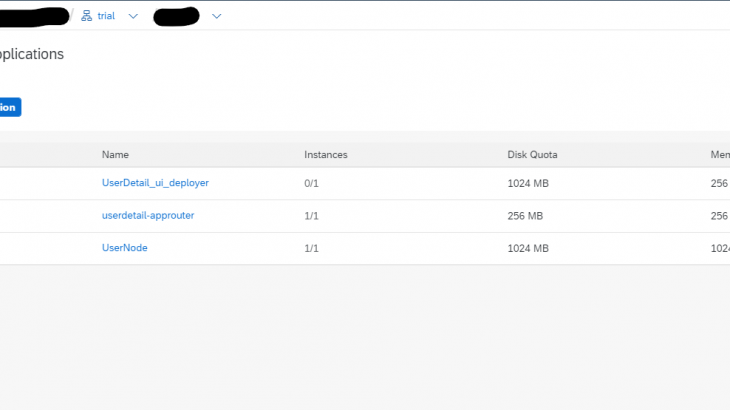This screenshot has height=410, width=730.
Task: Select the 1024 MB disk quota of UserNode
Action: 528,249
